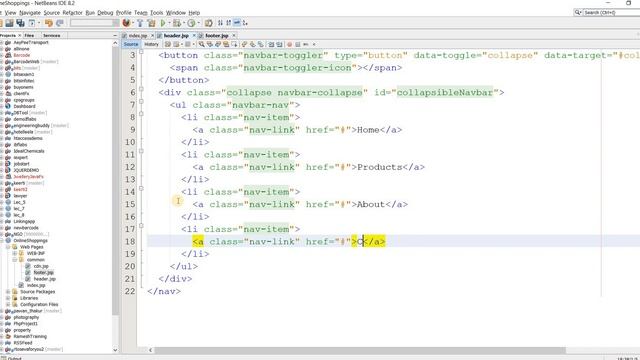Click the Stop Macro Recording icon

coord(298,44)
